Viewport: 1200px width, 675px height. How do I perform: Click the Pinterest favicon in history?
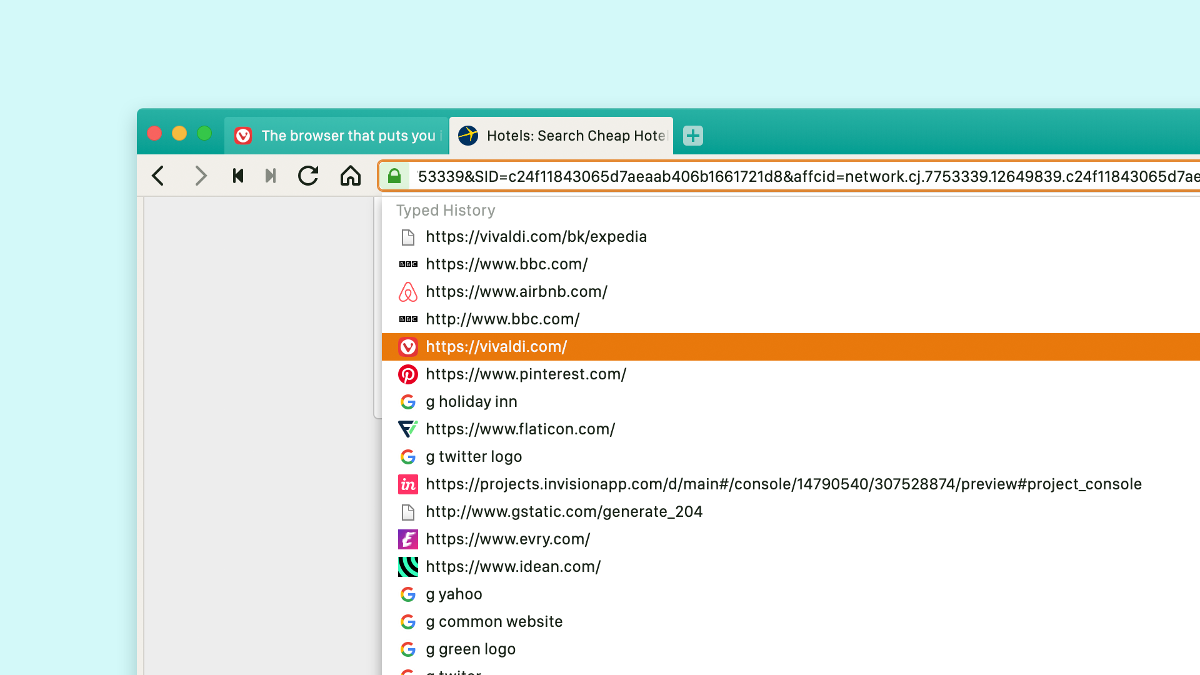tap(407, 374)
